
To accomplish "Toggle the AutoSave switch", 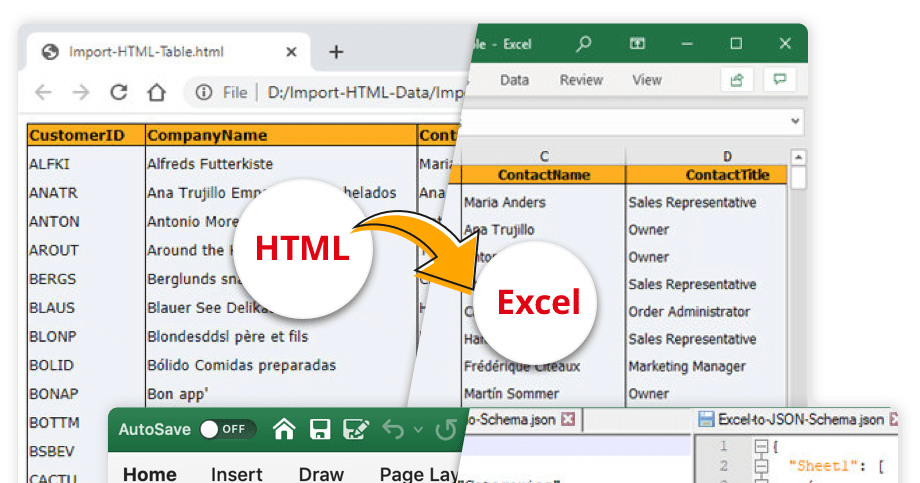I will point(227,430).
